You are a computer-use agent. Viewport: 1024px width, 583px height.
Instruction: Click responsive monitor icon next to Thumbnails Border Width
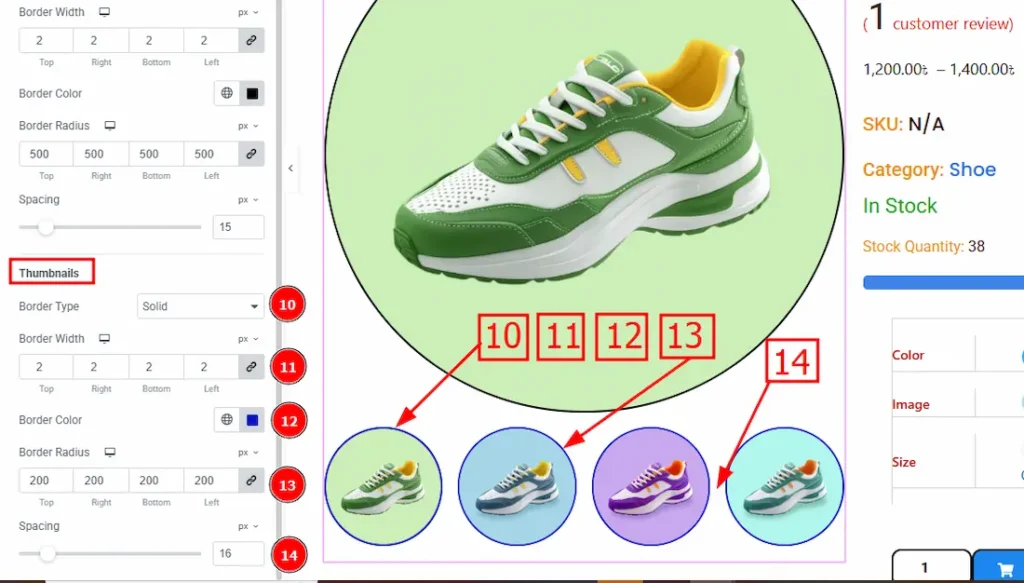click(104, 339)
